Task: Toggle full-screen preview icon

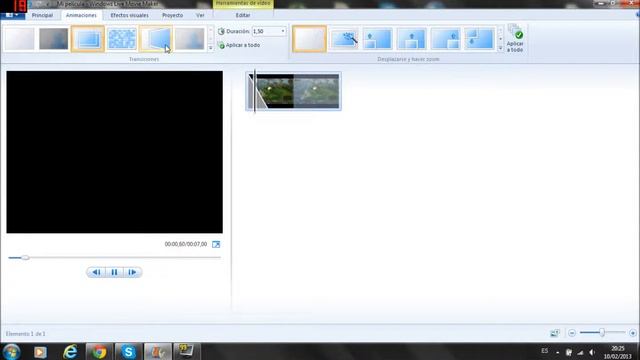Action: point(216,244)
